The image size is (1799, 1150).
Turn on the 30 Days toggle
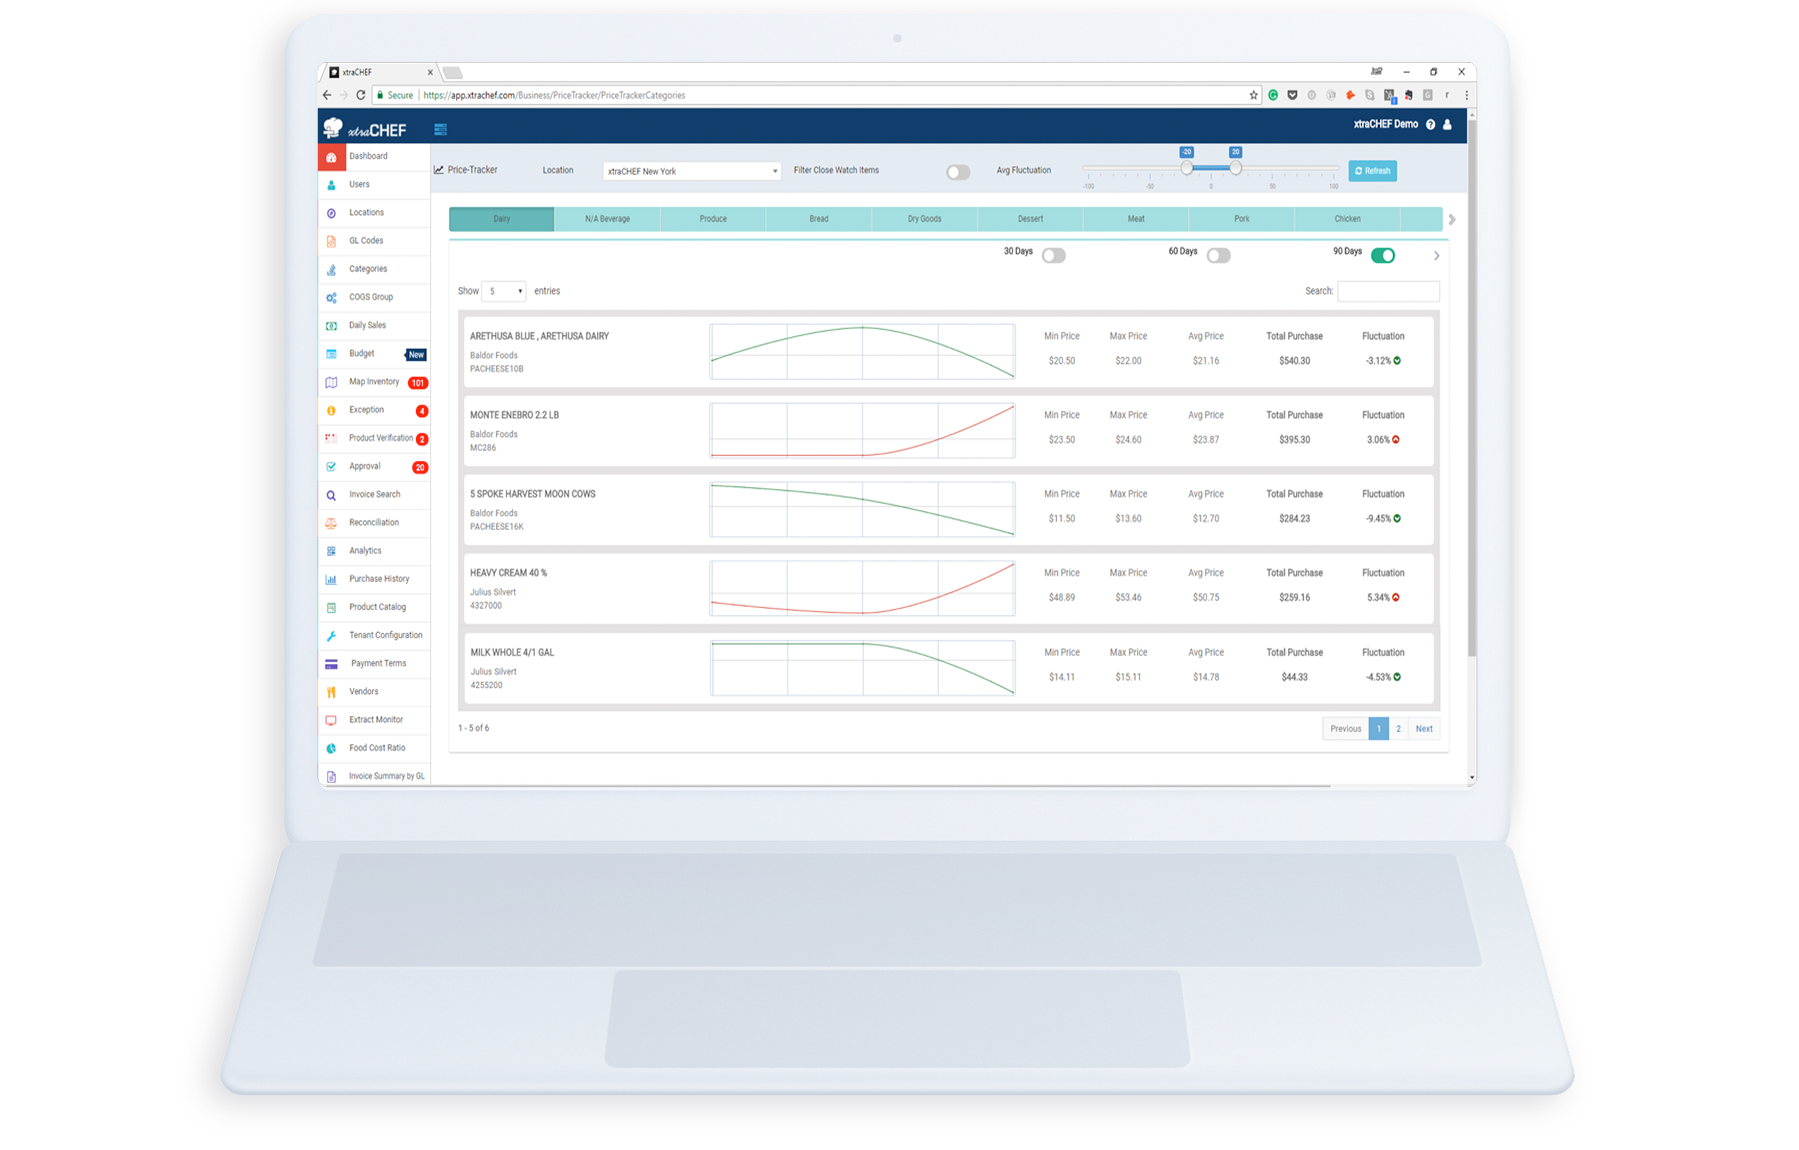(x=1054, y=256)
